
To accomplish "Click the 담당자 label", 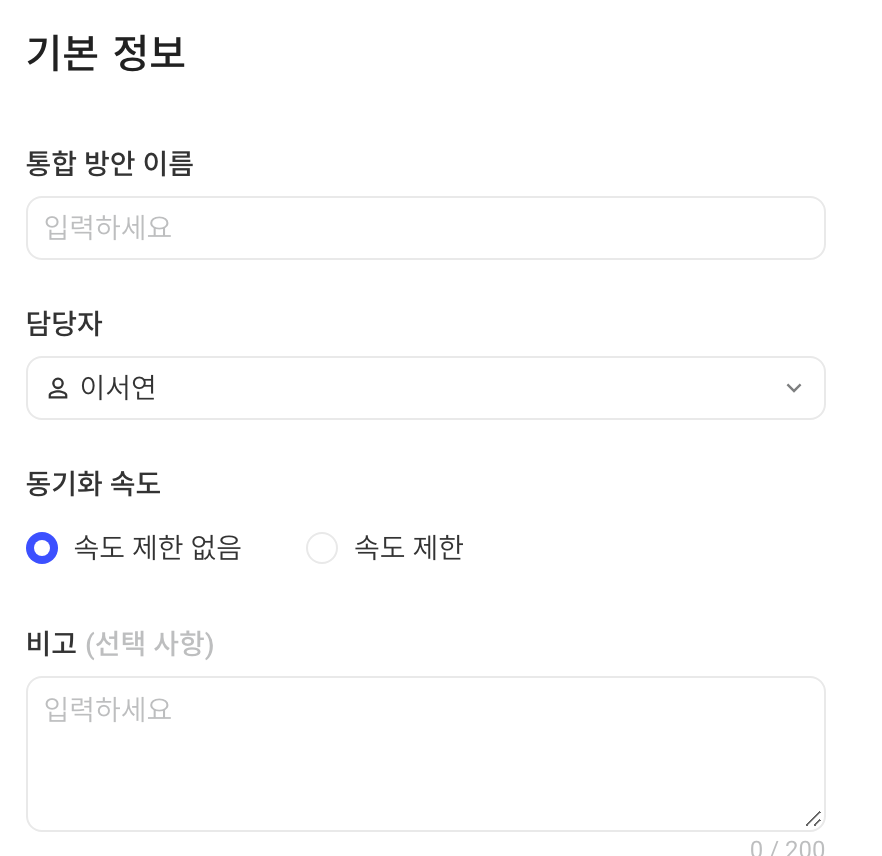I will coord(64,324).
